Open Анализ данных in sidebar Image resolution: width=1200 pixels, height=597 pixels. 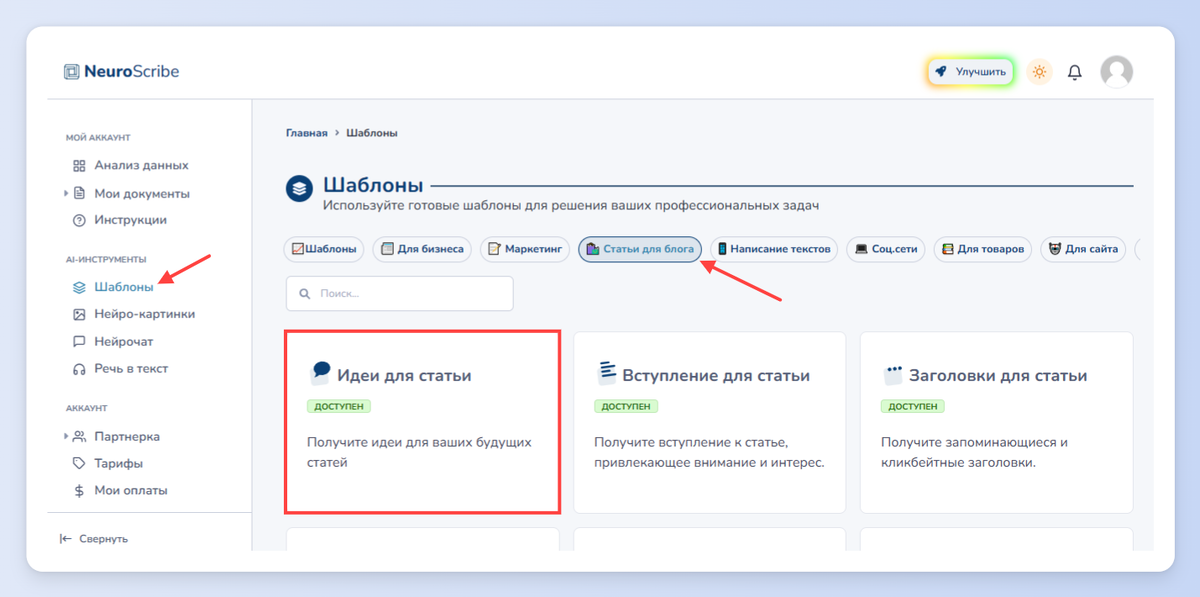coord(141,166)
